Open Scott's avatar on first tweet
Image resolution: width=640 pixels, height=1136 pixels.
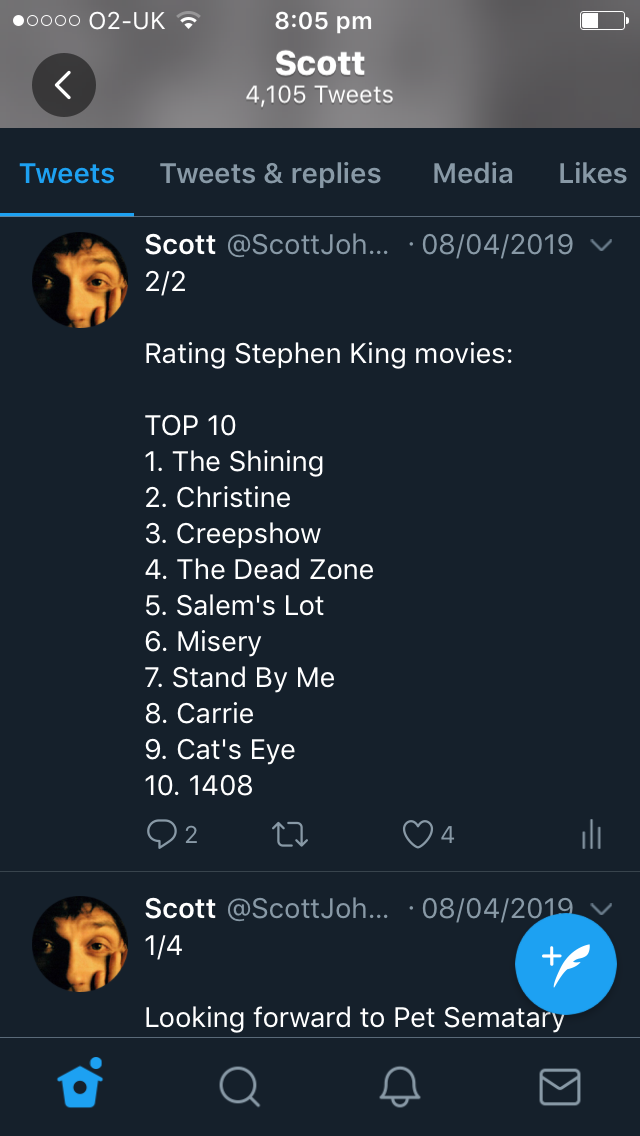(80, 280)
